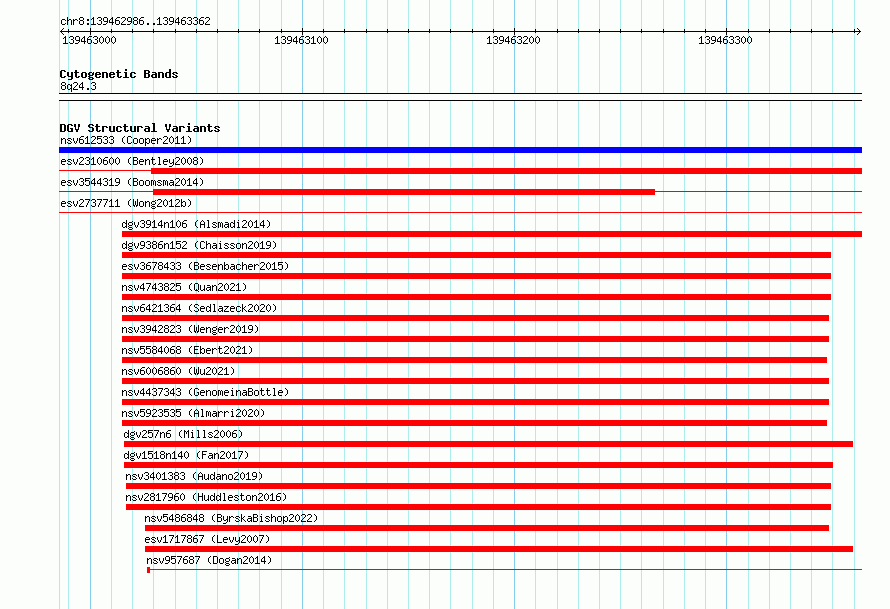Select nsv6006860 (Wu2021) entry
This screenshot has width=890, height=609.
pyautogui.click(x=178, y=371)
